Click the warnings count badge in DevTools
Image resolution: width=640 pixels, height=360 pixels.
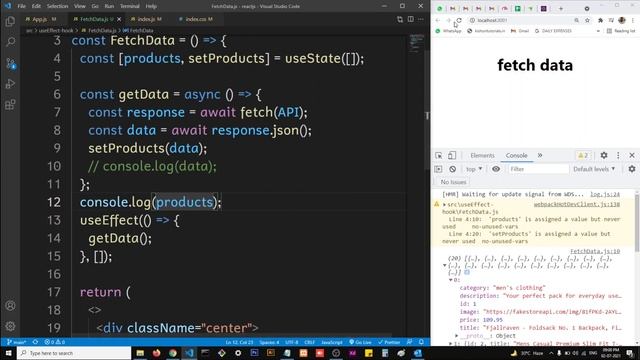(583, 156)
